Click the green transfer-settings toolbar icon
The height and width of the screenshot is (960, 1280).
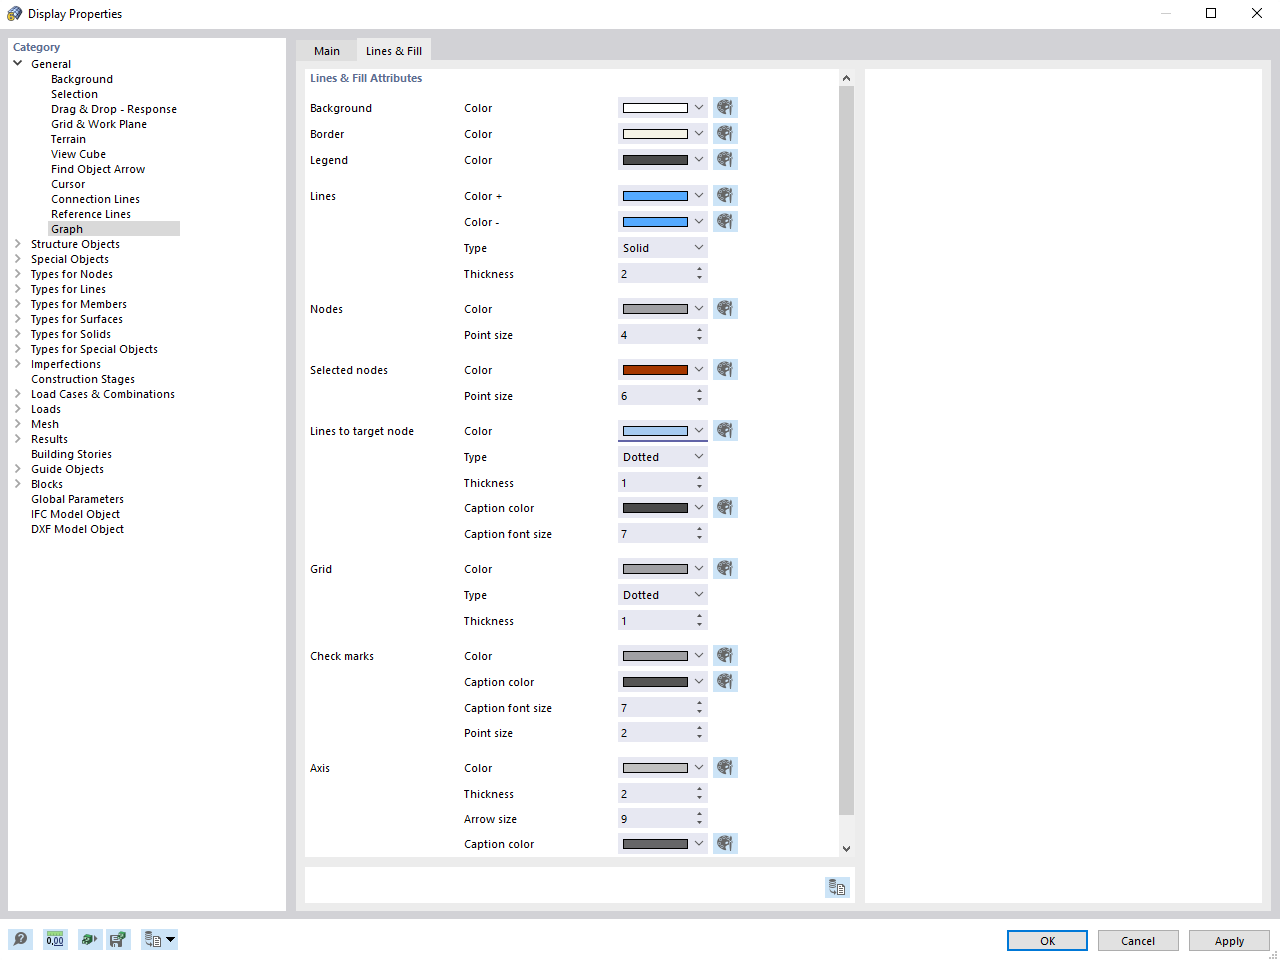[89, 939]
